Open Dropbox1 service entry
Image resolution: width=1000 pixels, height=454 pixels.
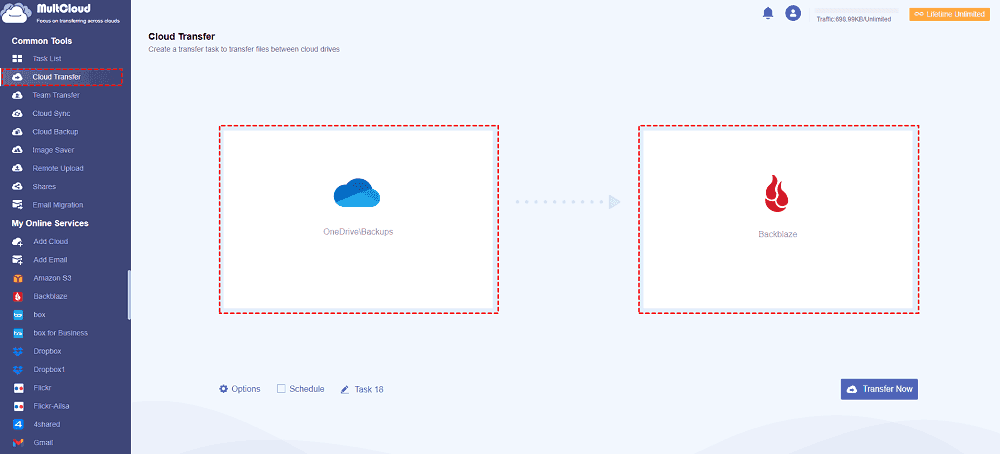(x=50, y=370)
